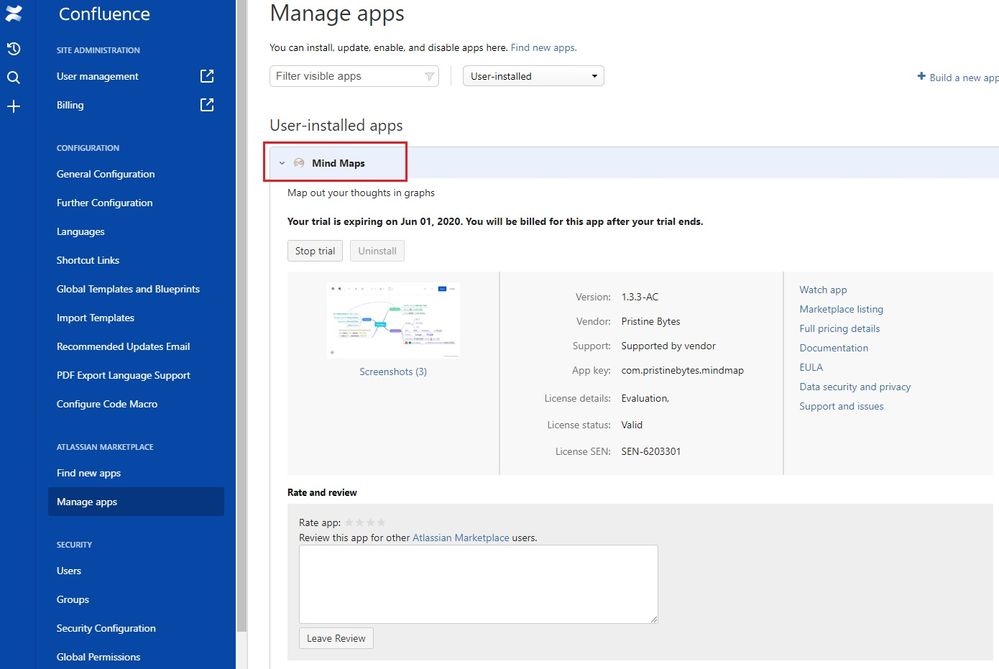The image size is (999, 669).
Task: Open Full pricing details link
Action: [x=840, y=329]
